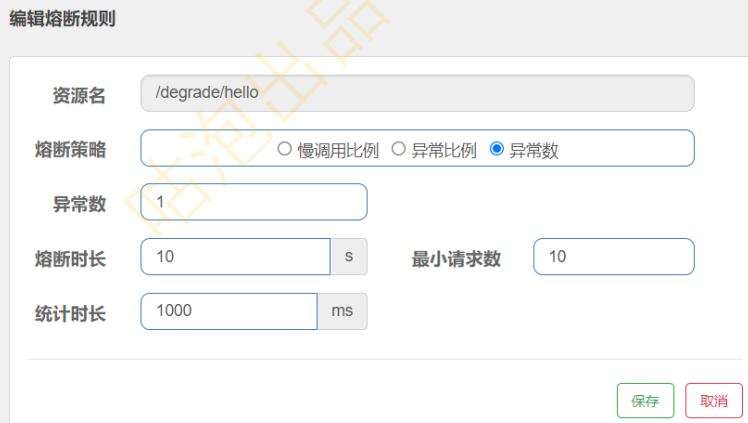
Task: Click the 统计时长 field label
Action: coord(70,313)
